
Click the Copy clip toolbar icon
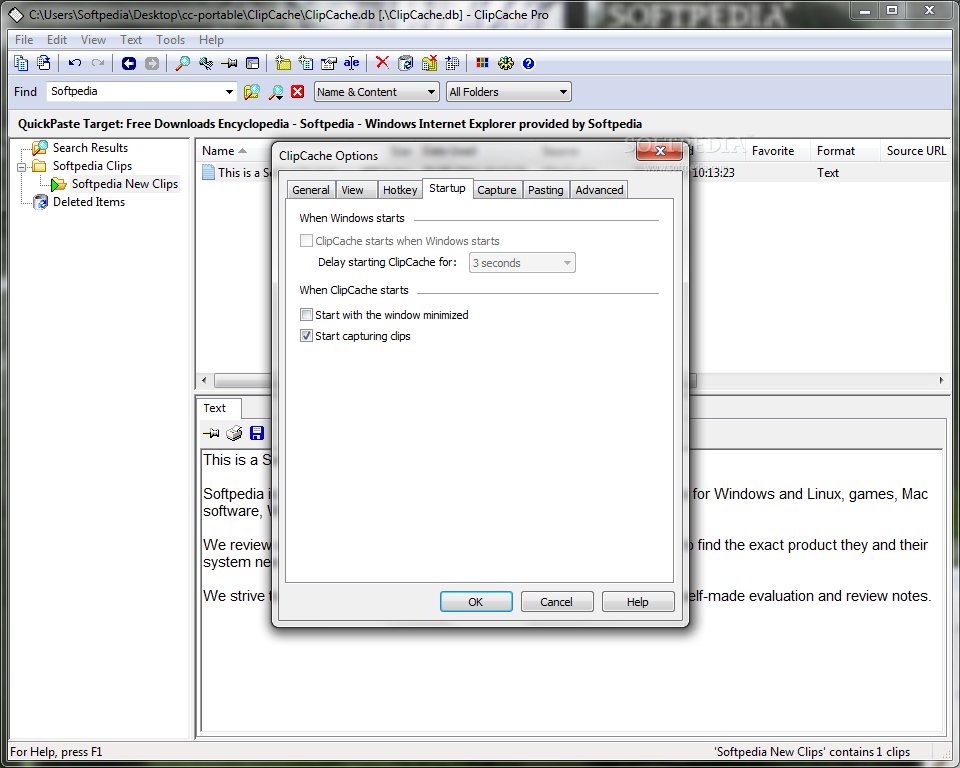pos(21,63)
